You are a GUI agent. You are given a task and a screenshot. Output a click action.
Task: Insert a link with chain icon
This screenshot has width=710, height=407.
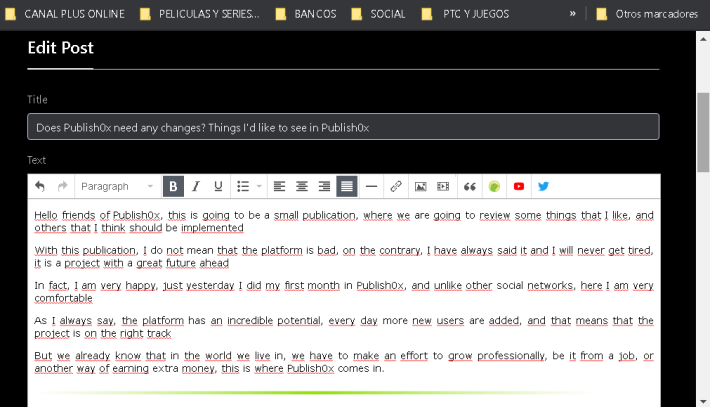(x=396, y=186)
